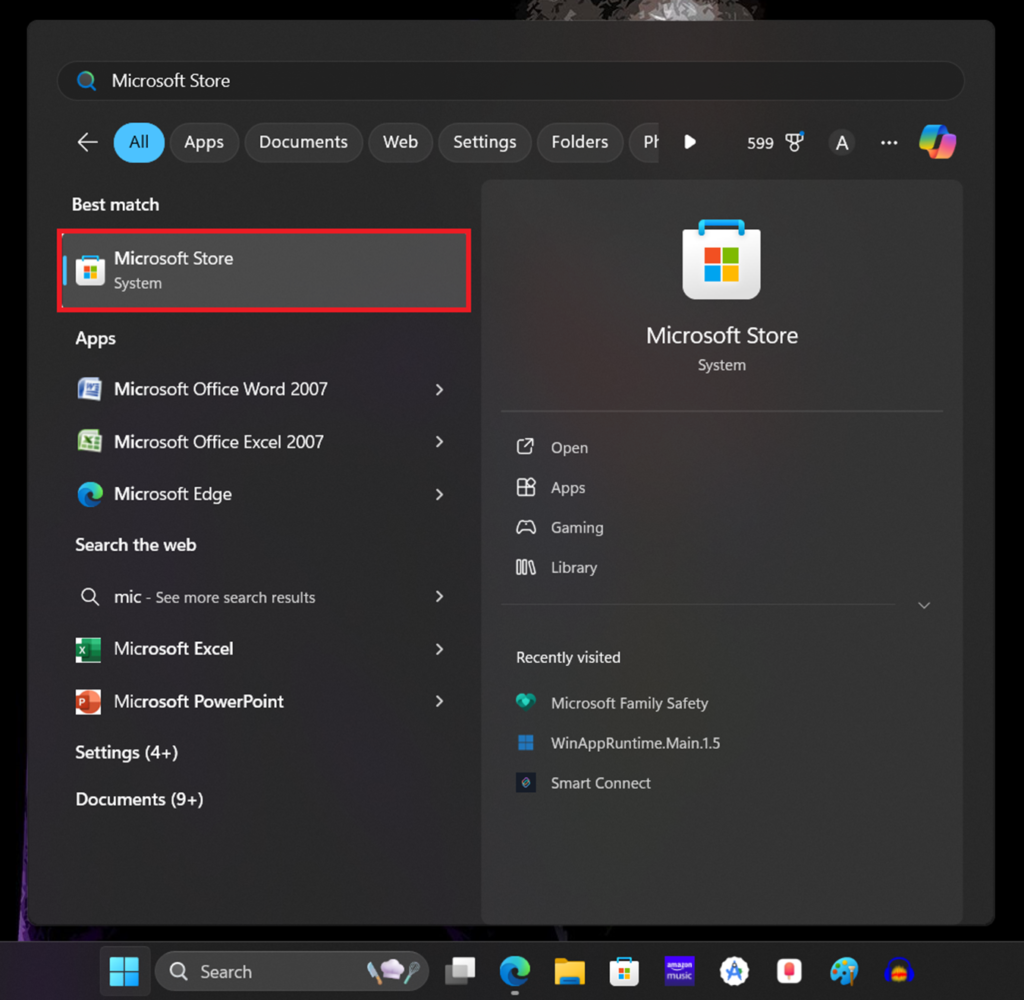The width and height of the screenshot is (1024, 1000).
Task: Open recently visited Microsoft Family Safety
Action: 630,703
